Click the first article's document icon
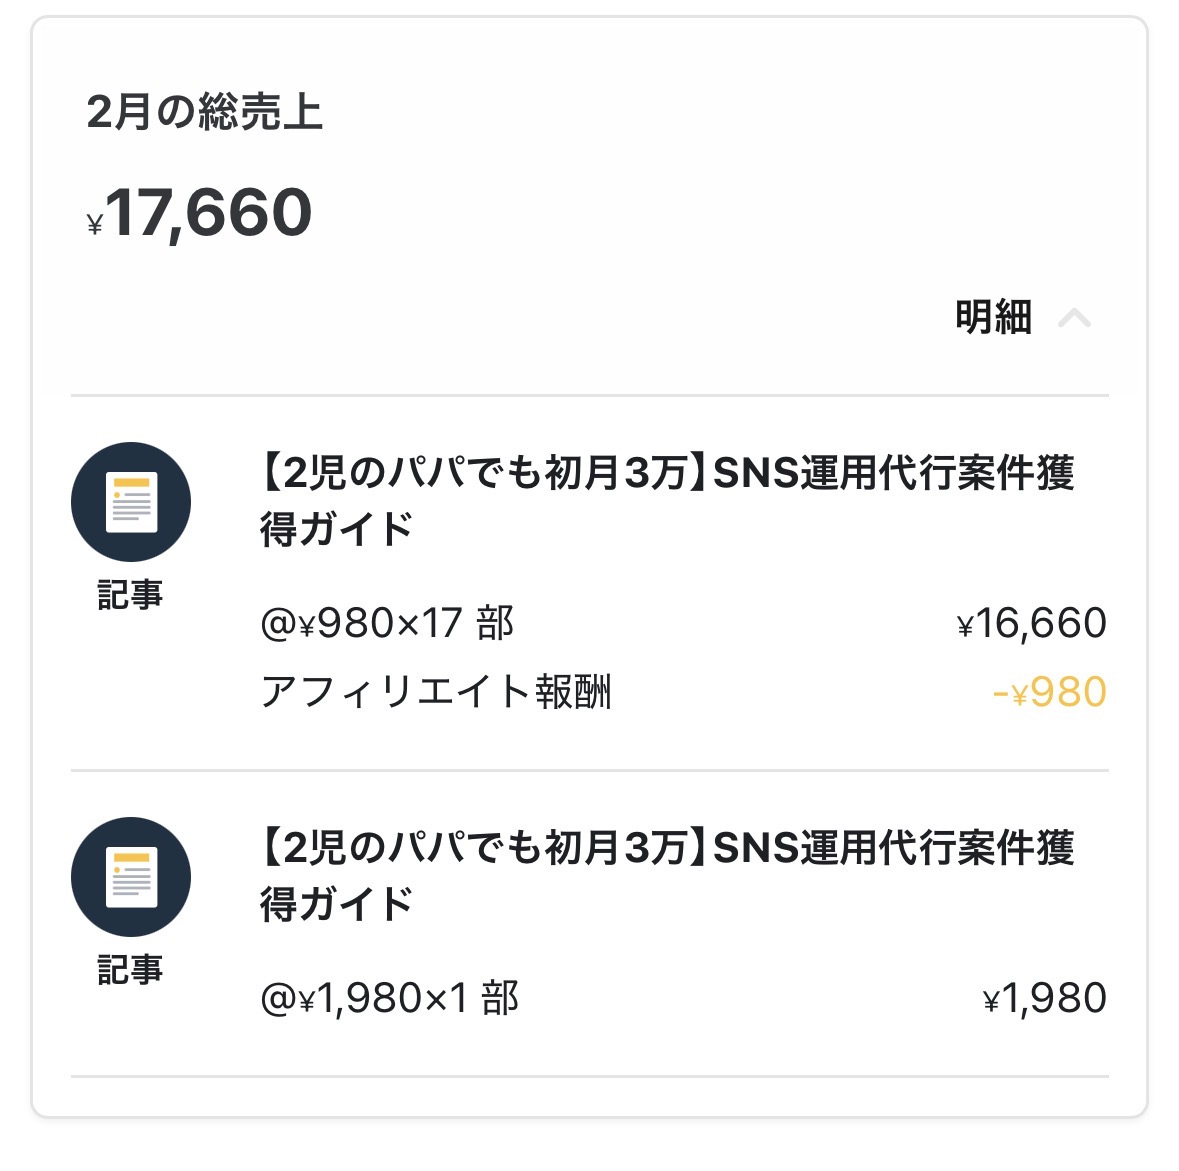This screenshot has width=1179, height=1171. point(130,502)
